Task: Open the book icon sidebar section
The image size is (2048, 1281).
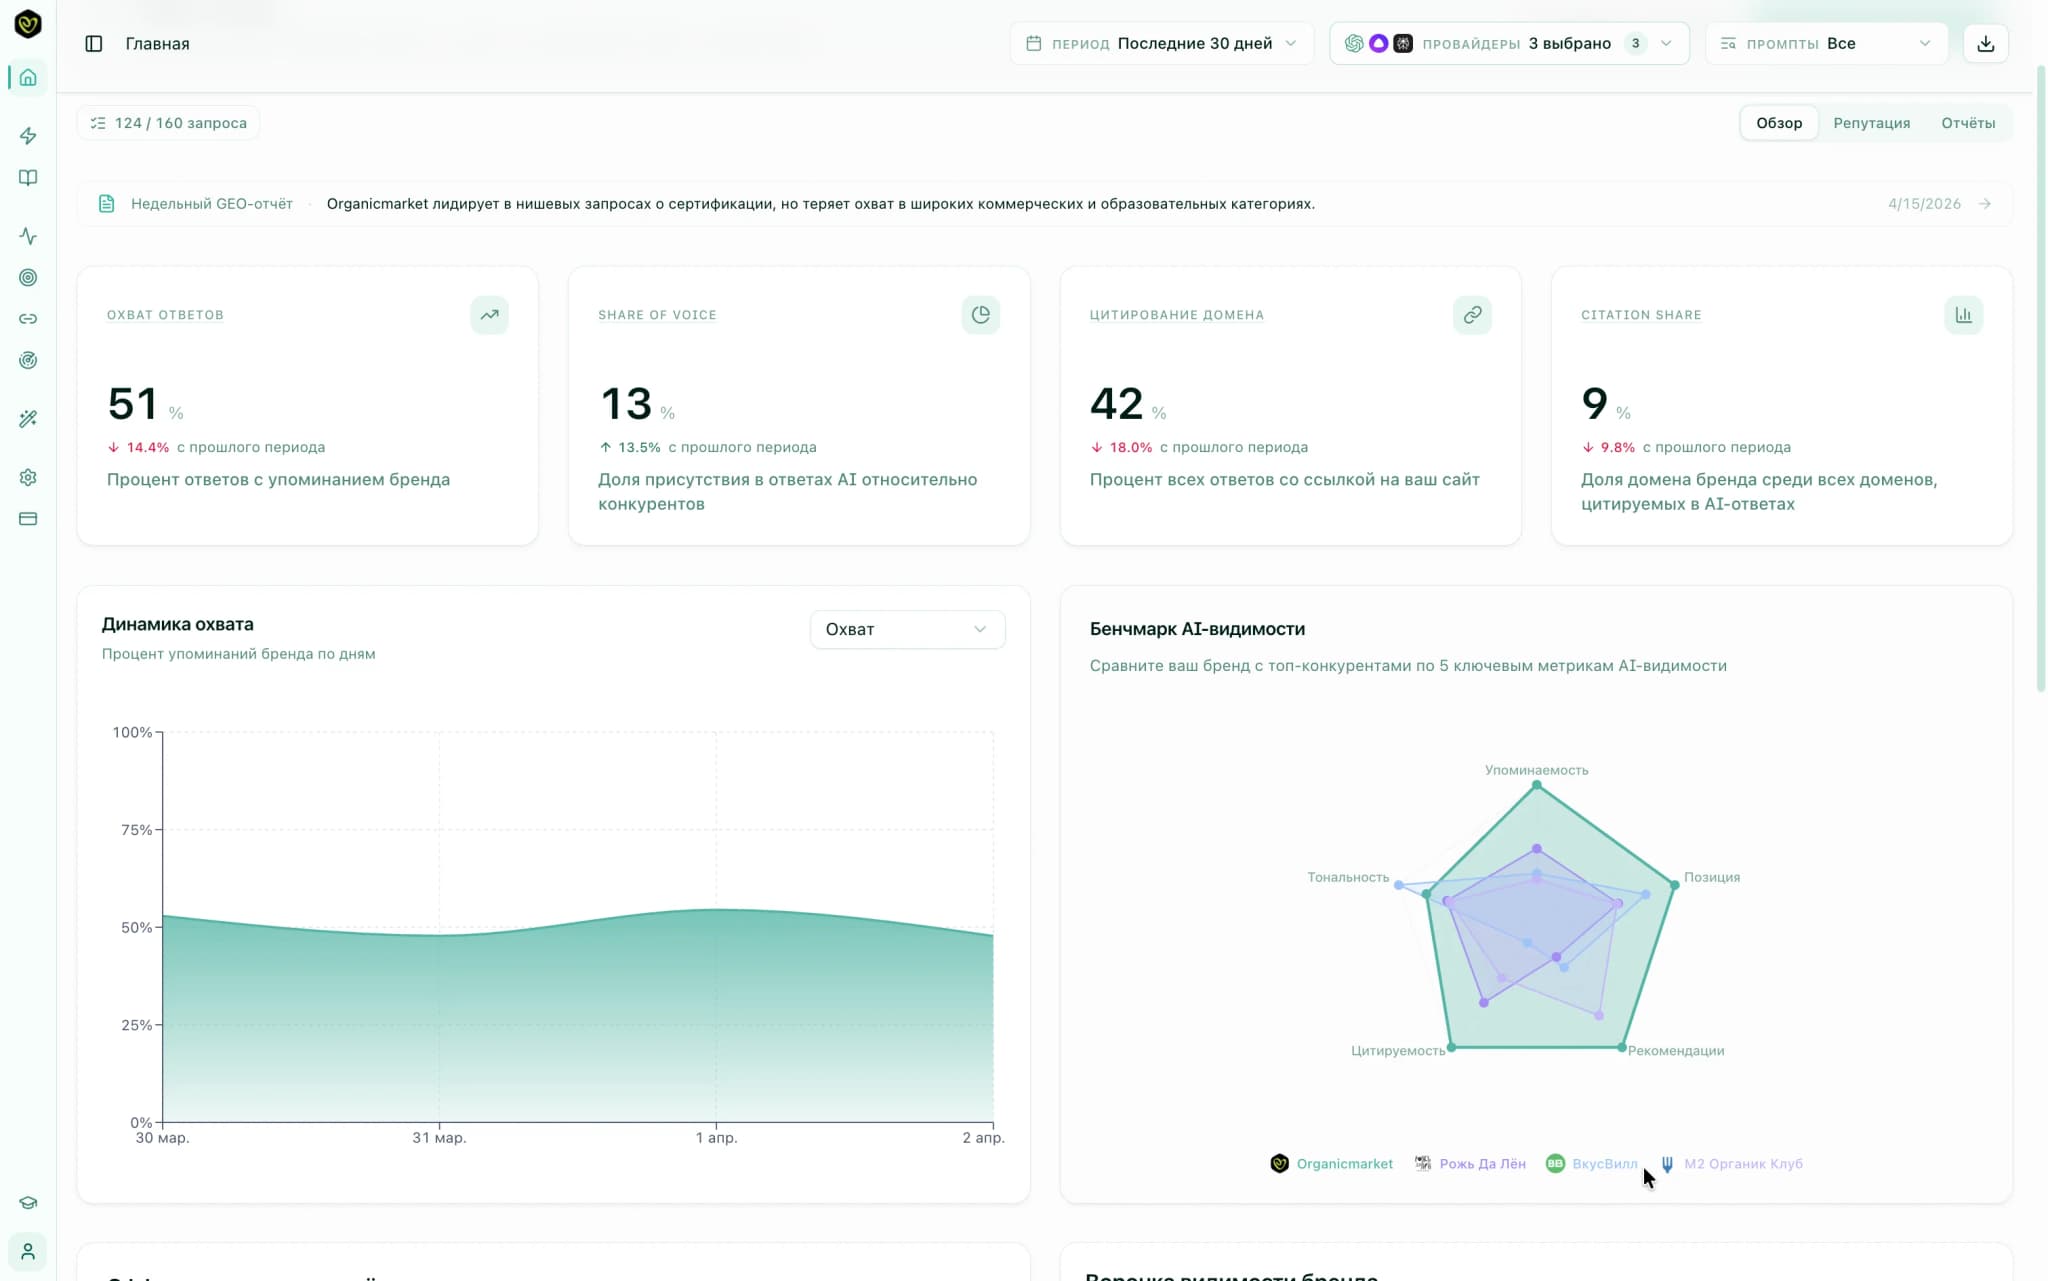Action: pyautogui.click(x=28, y=177)
